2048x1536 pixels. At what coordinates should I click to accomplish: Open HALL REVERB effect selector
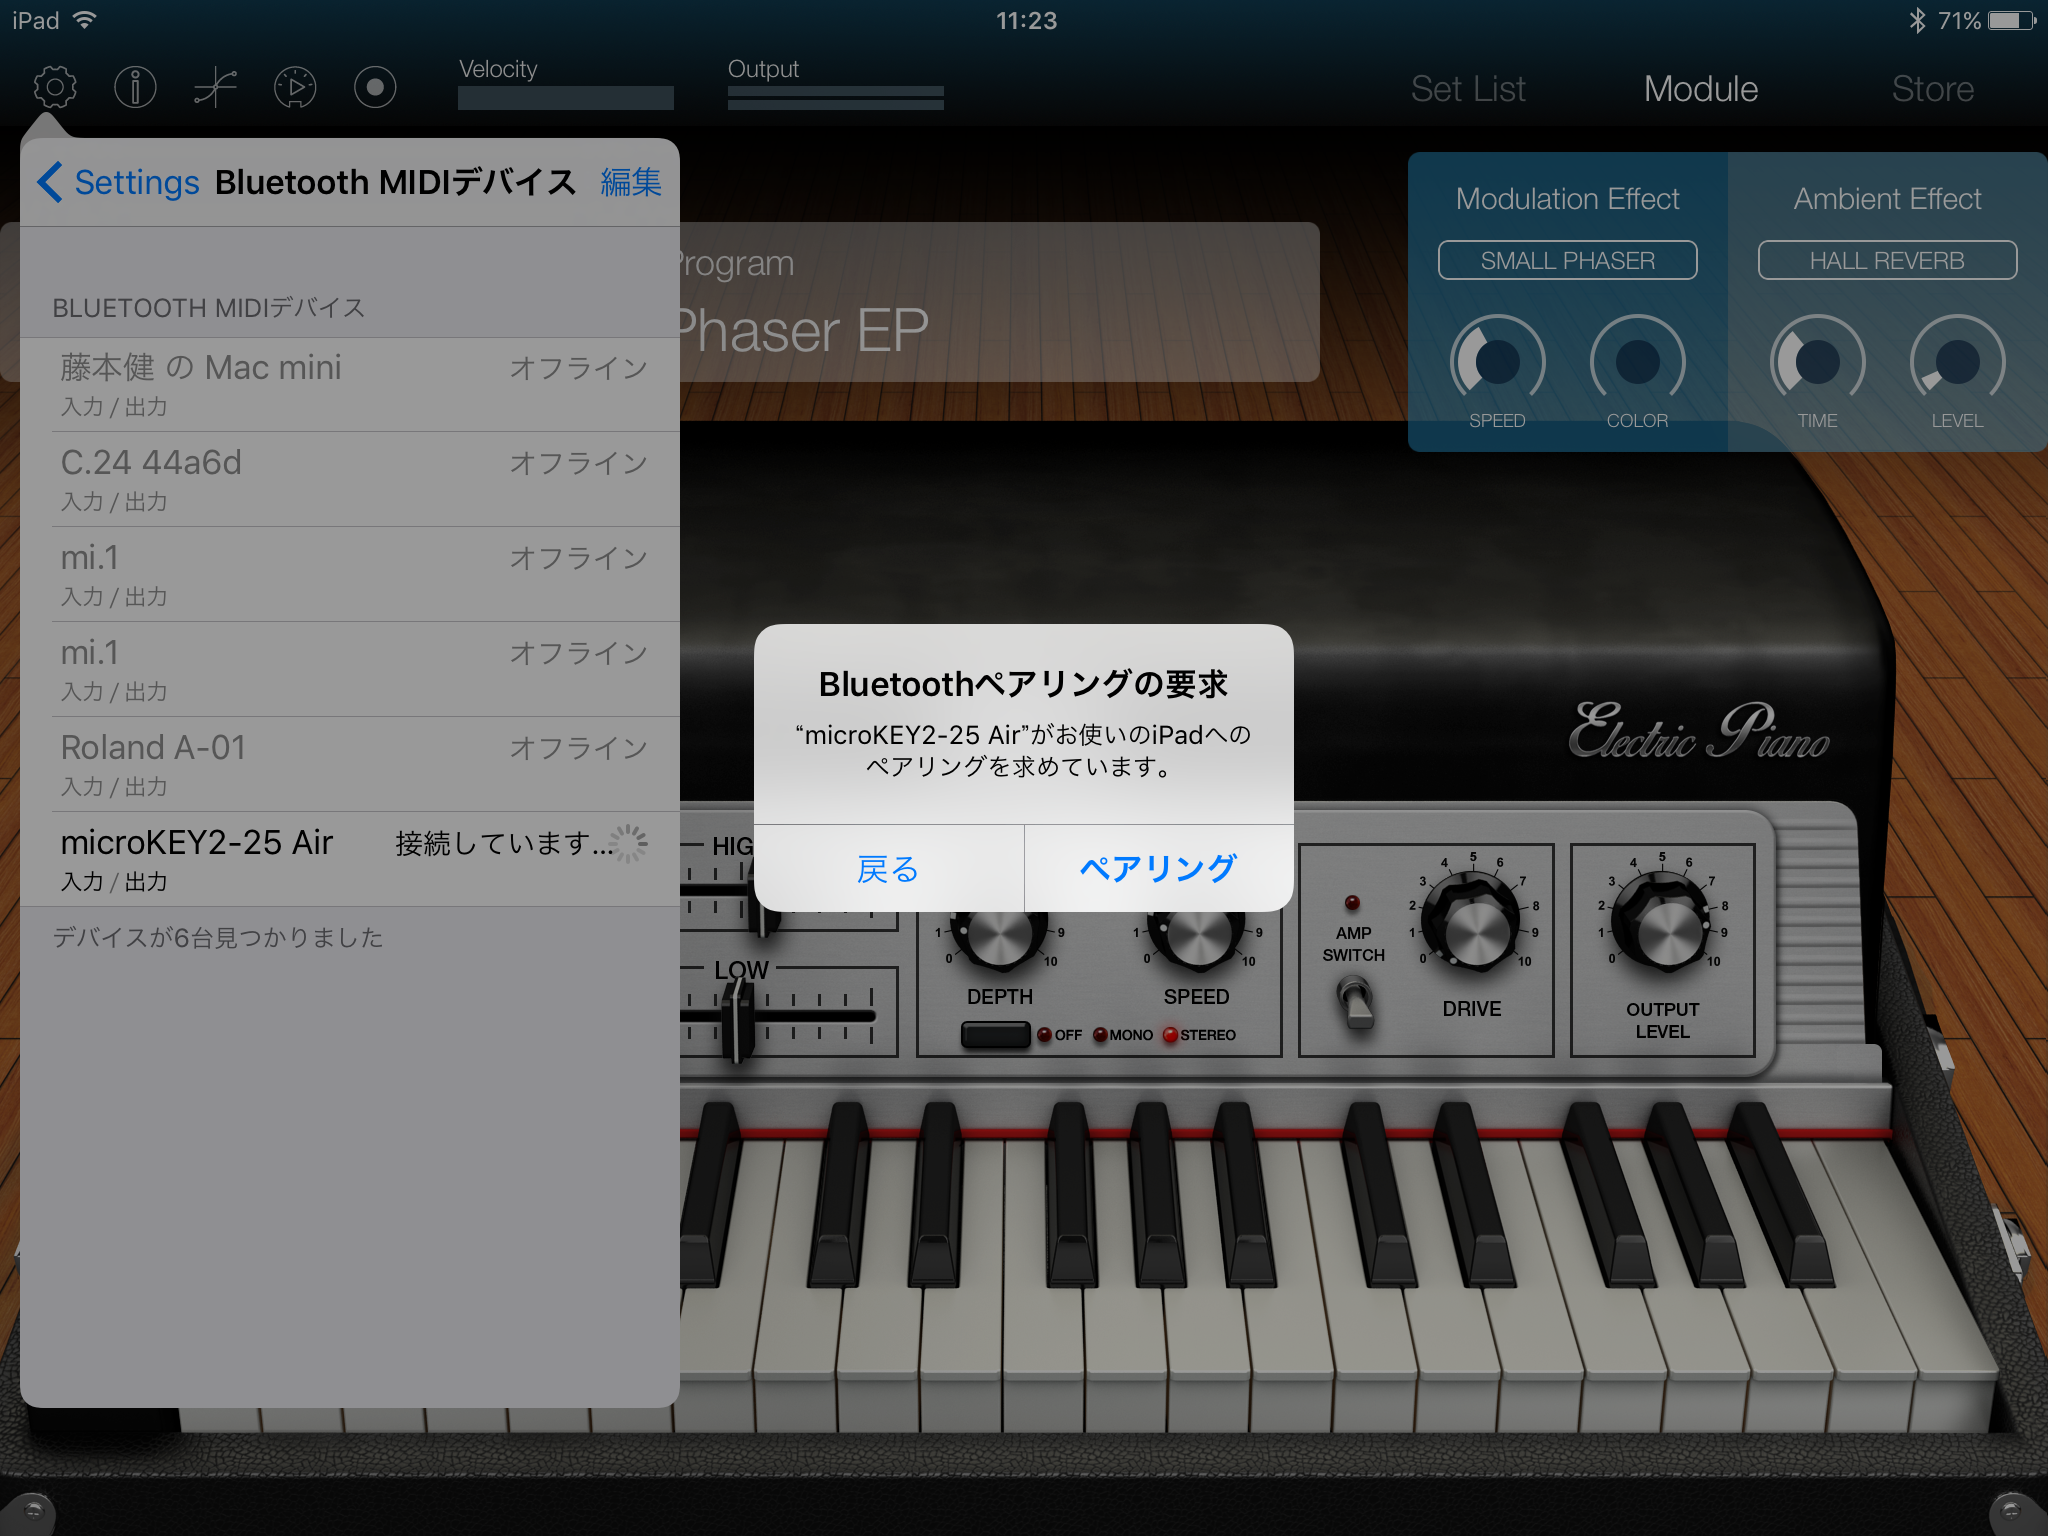[1887, 260]
